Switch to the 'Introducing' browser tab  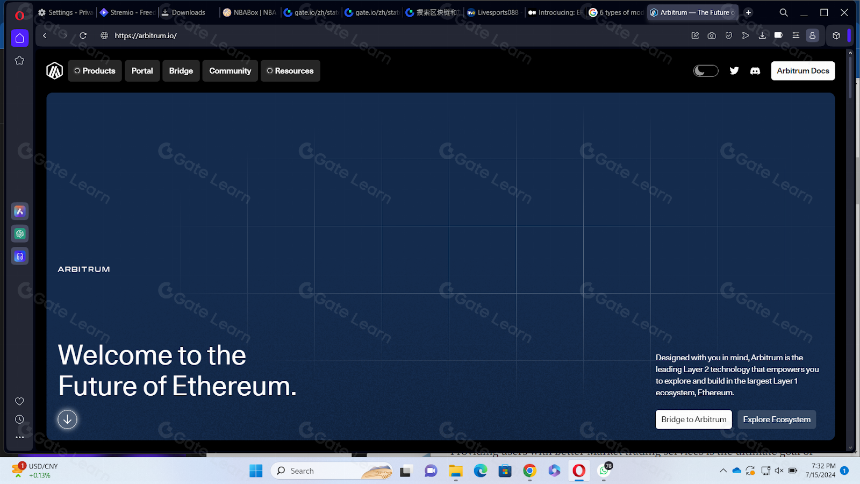click(x=554, y=13)
